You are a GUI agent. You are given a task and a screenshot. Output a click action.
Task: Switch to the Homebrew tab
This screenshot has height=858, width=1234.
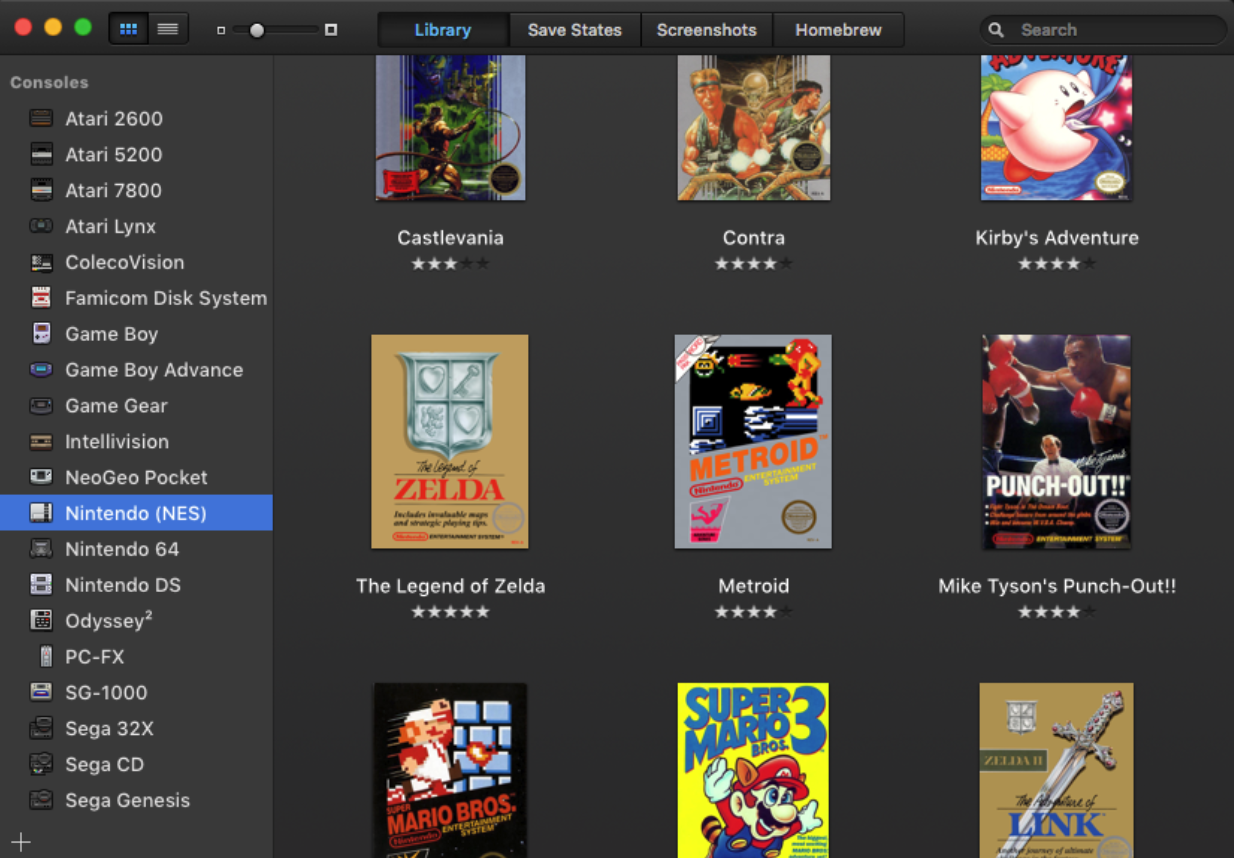pos(838,30)
